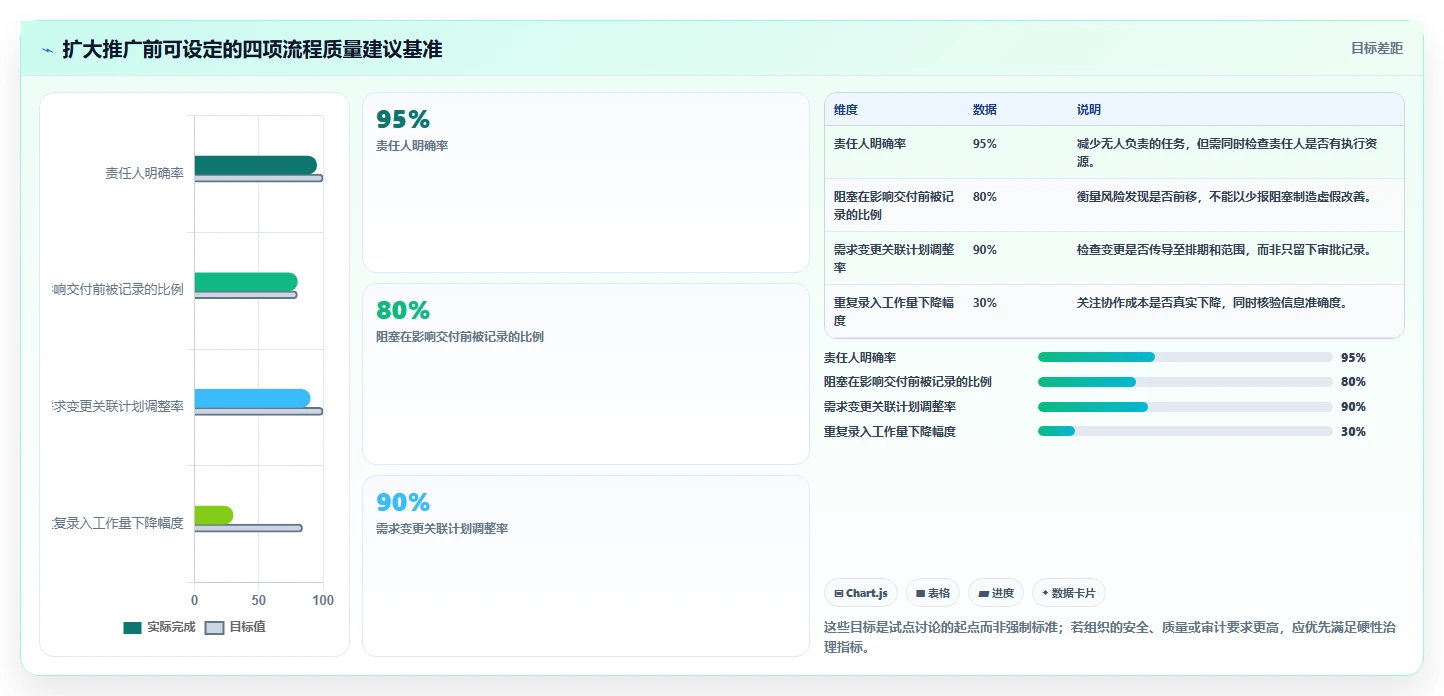Click the progress list label 需求变更关联计划调整率
1444x696 pixels.
pos(890,407)
